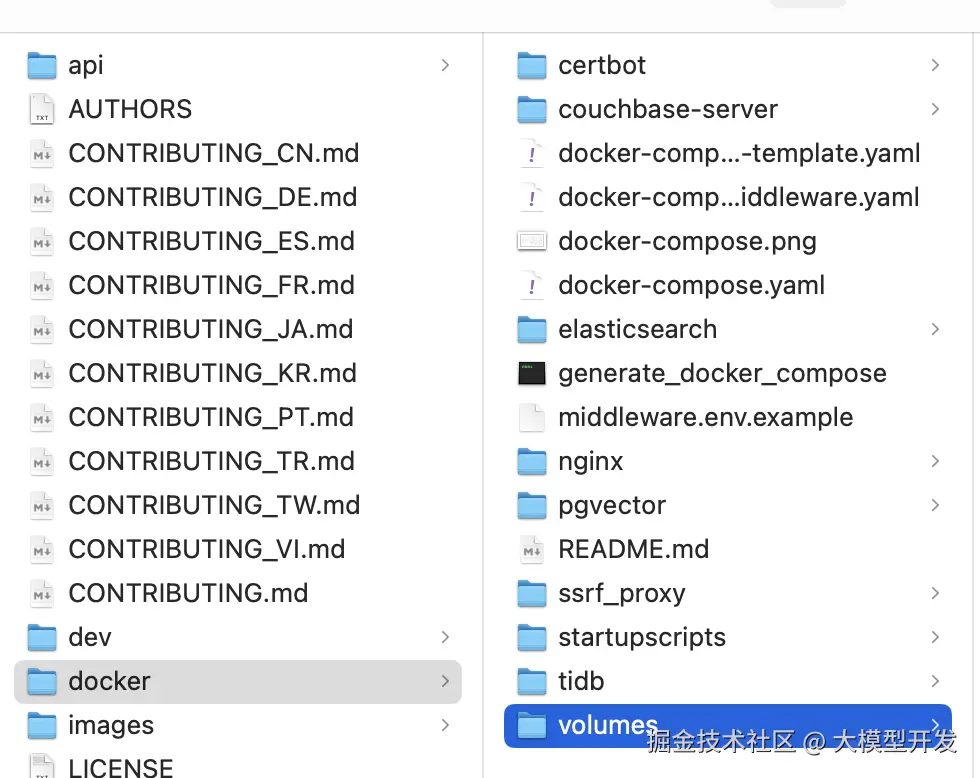Viewport: 980px width, 778px height.
Task: Click the certbot folder icon
Action: coord(532,66)
